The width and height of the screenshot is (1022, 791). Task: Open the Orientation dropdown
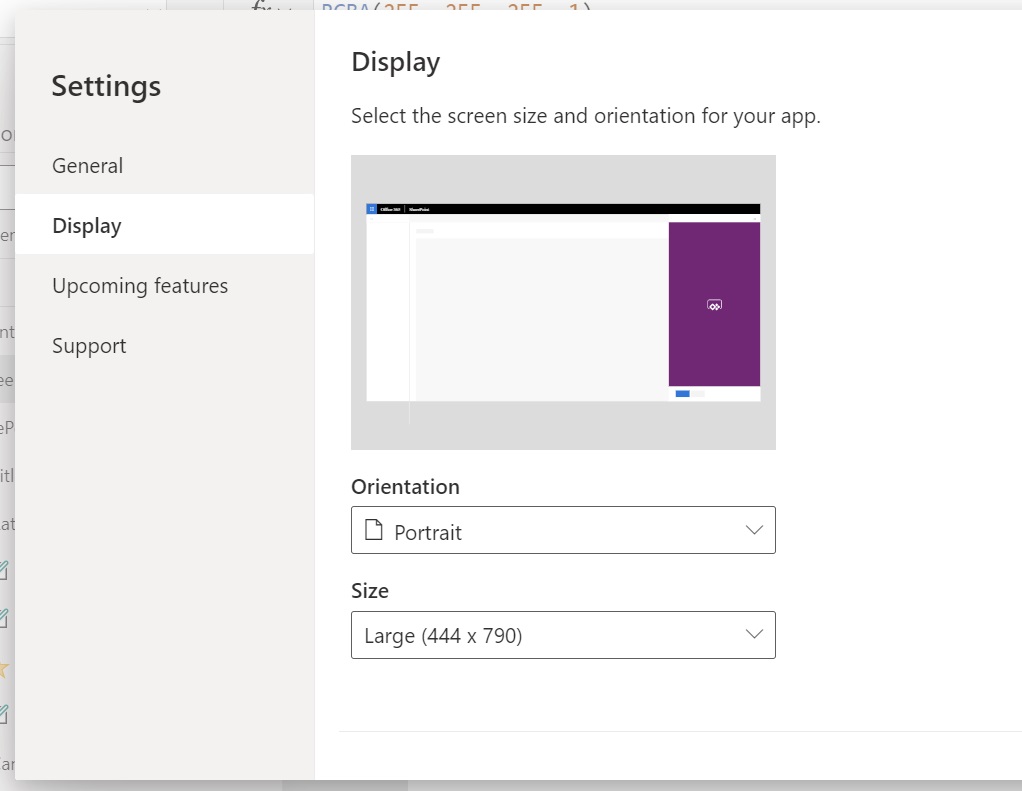(563, 531)
